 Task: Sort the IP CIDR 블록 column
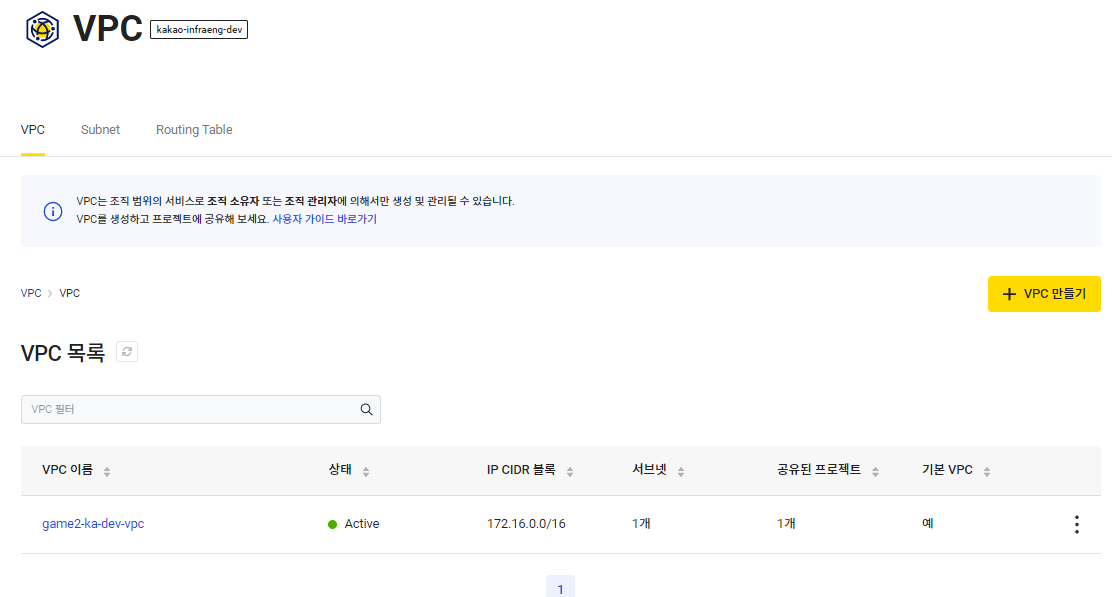pos(568,470)
